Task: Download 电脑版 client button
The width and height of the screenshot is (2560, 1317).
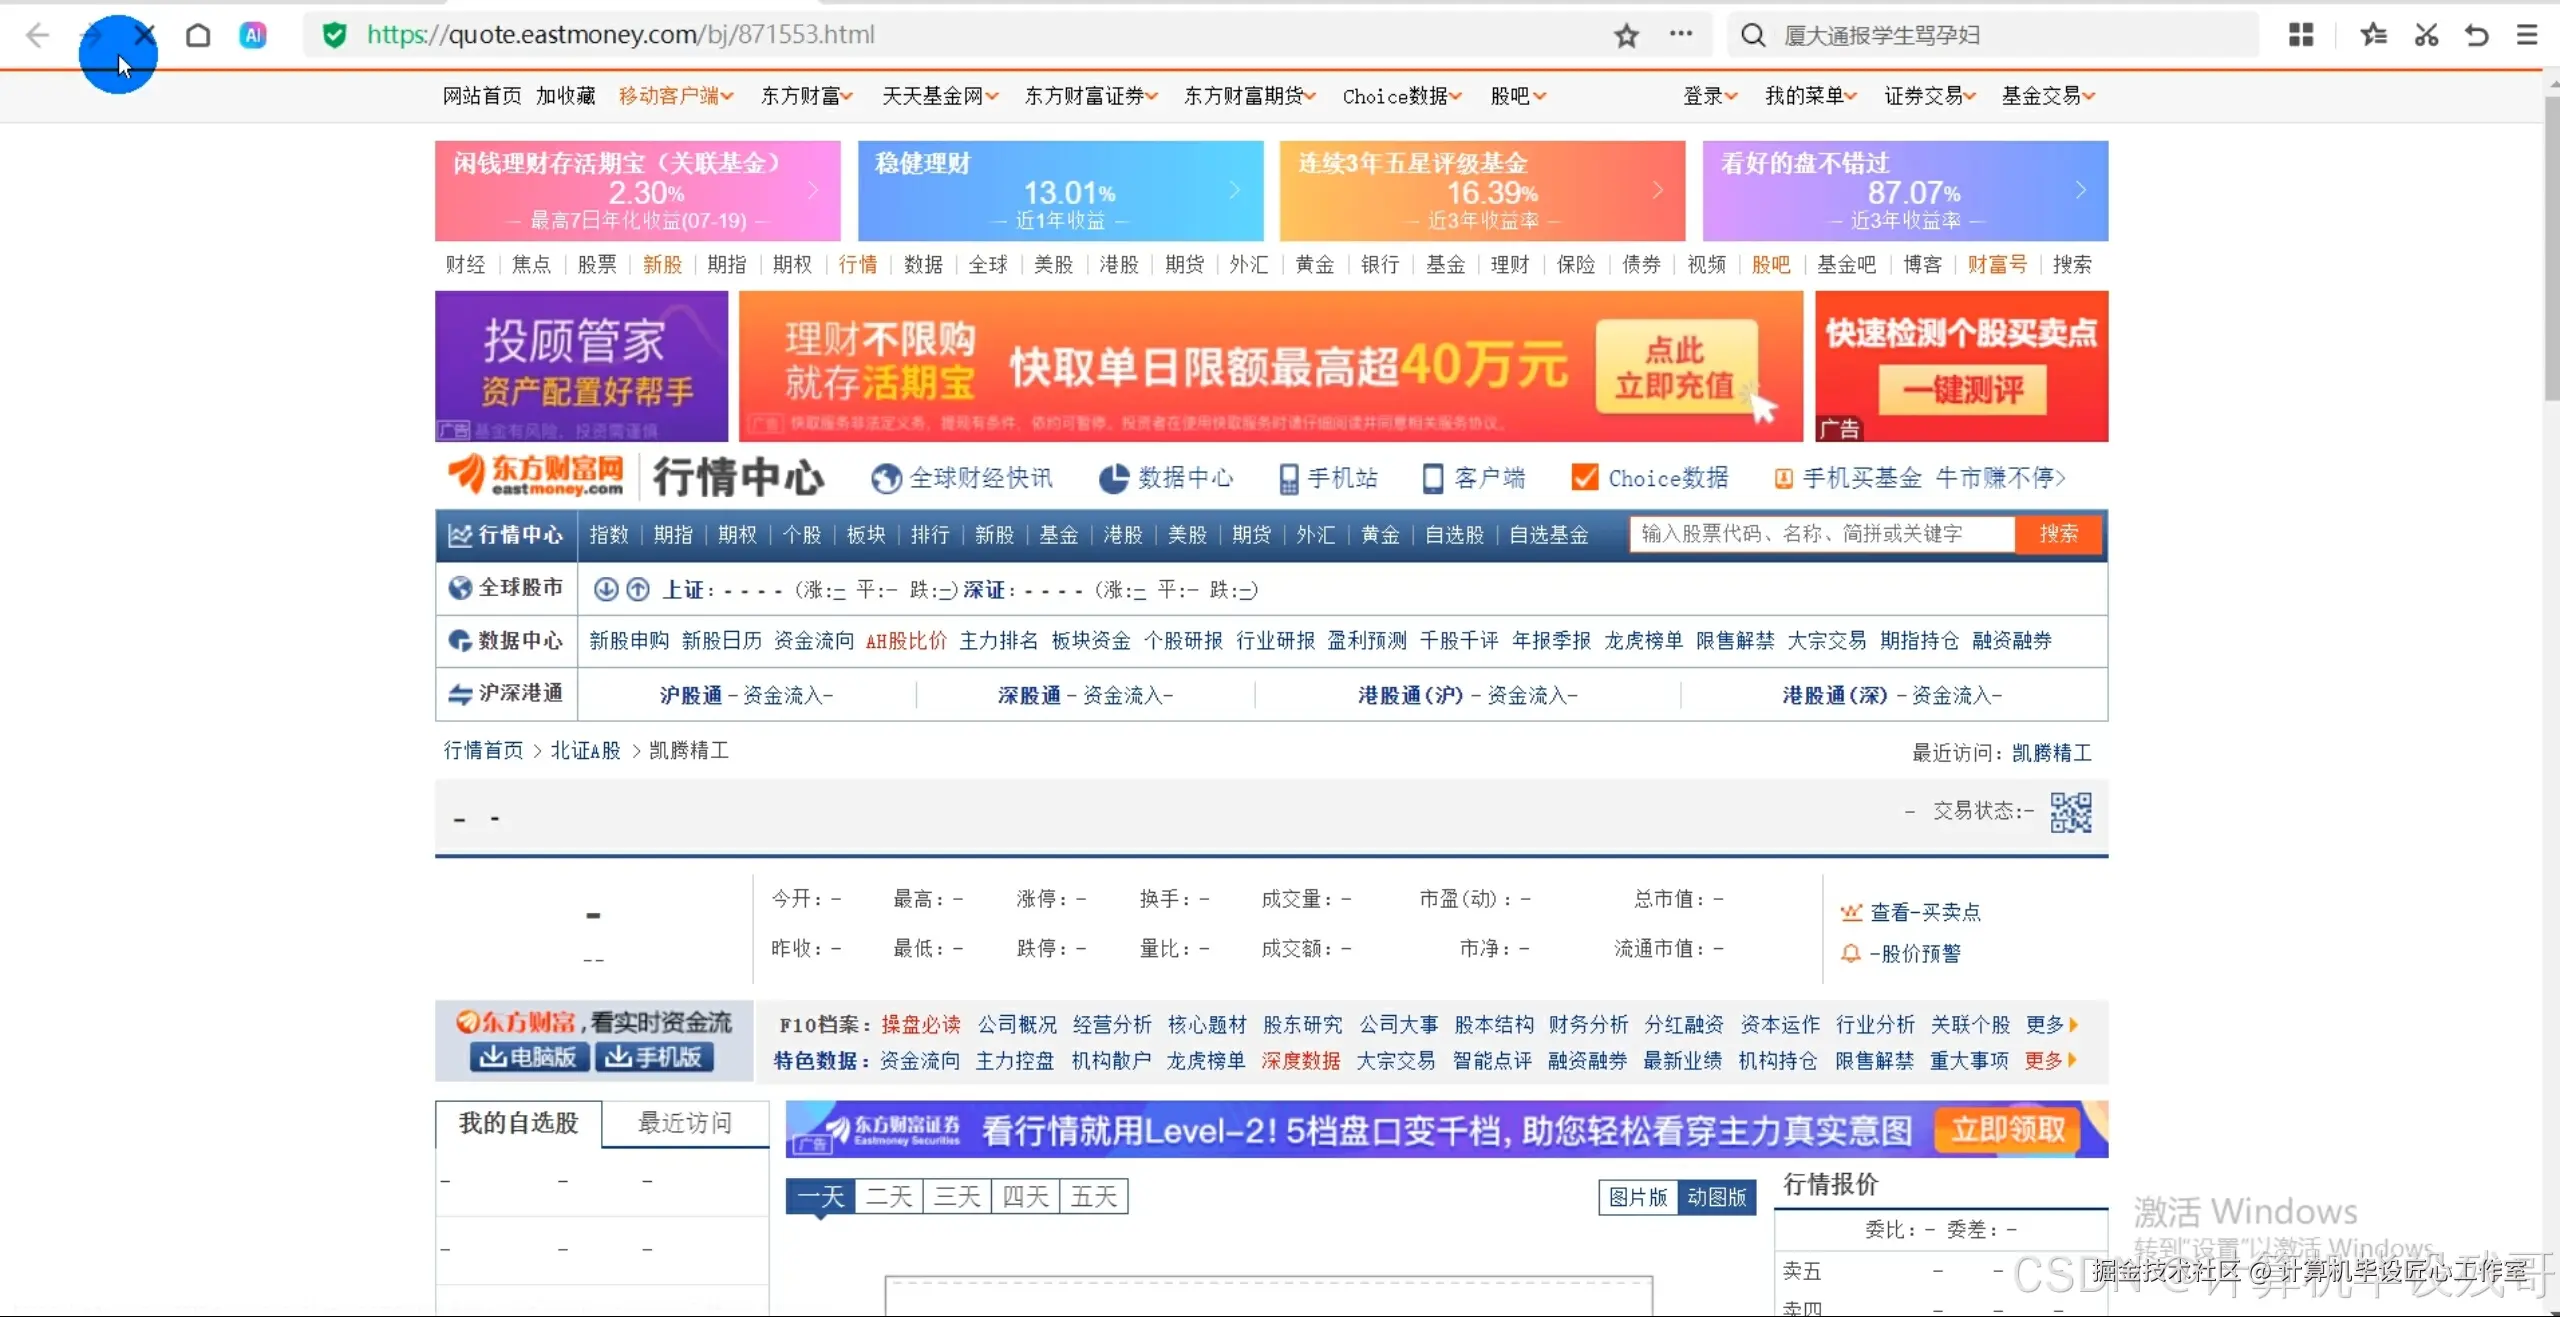Action: (x=528, y=1057)
